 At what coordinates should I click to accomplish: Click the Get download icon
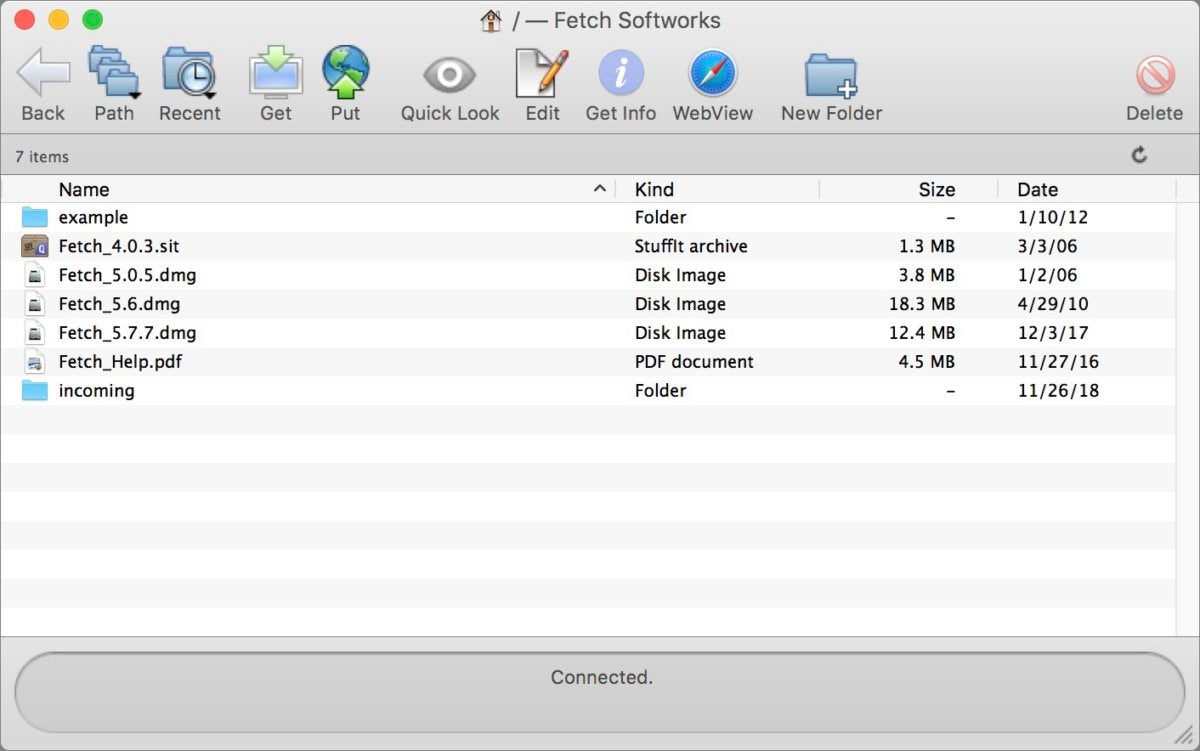tap(275, 73)
